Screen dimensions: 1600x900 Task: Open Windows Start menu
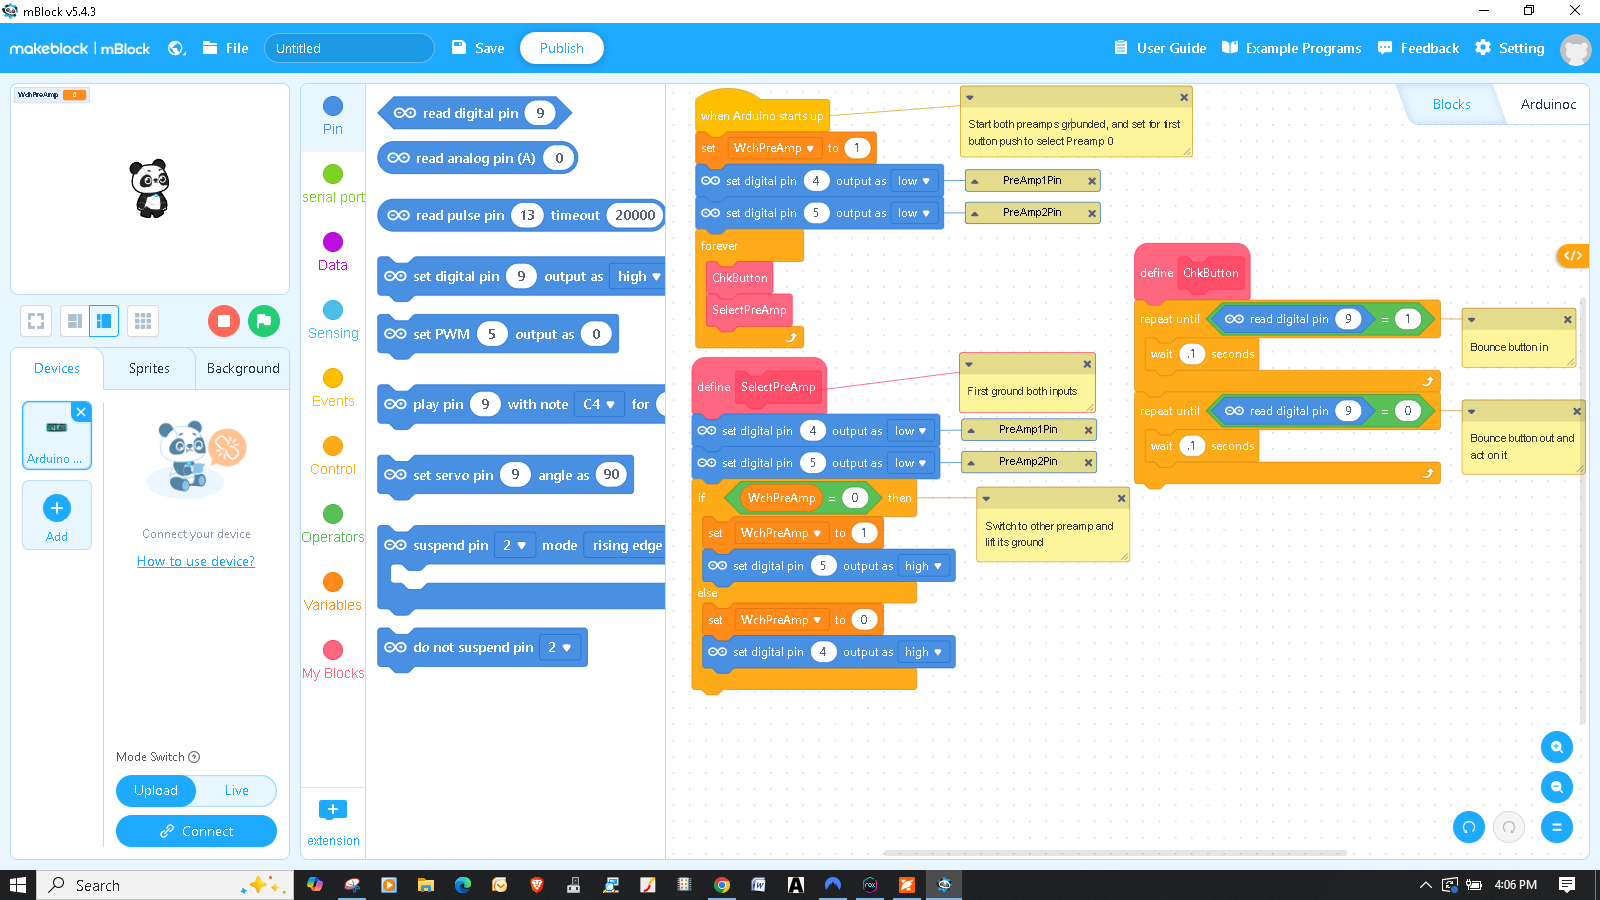click(18, 885)
